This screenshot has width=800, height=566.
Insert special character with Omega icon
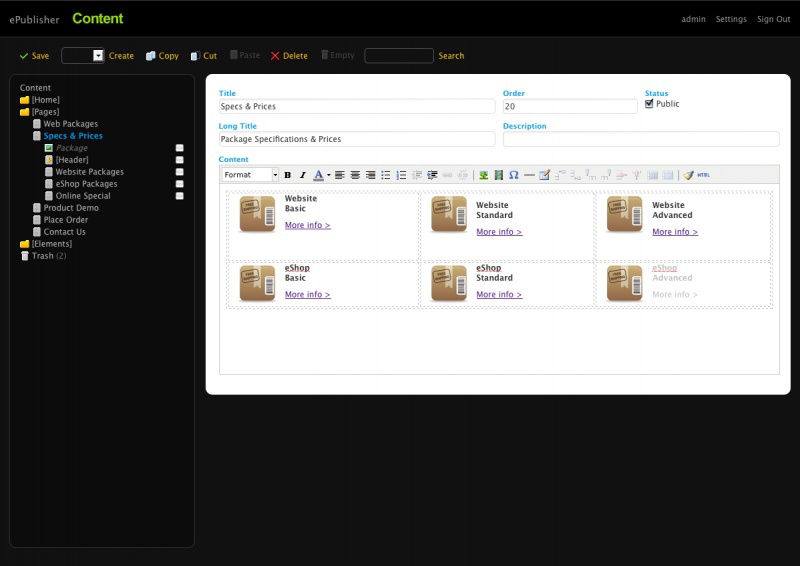coord(513,175)
